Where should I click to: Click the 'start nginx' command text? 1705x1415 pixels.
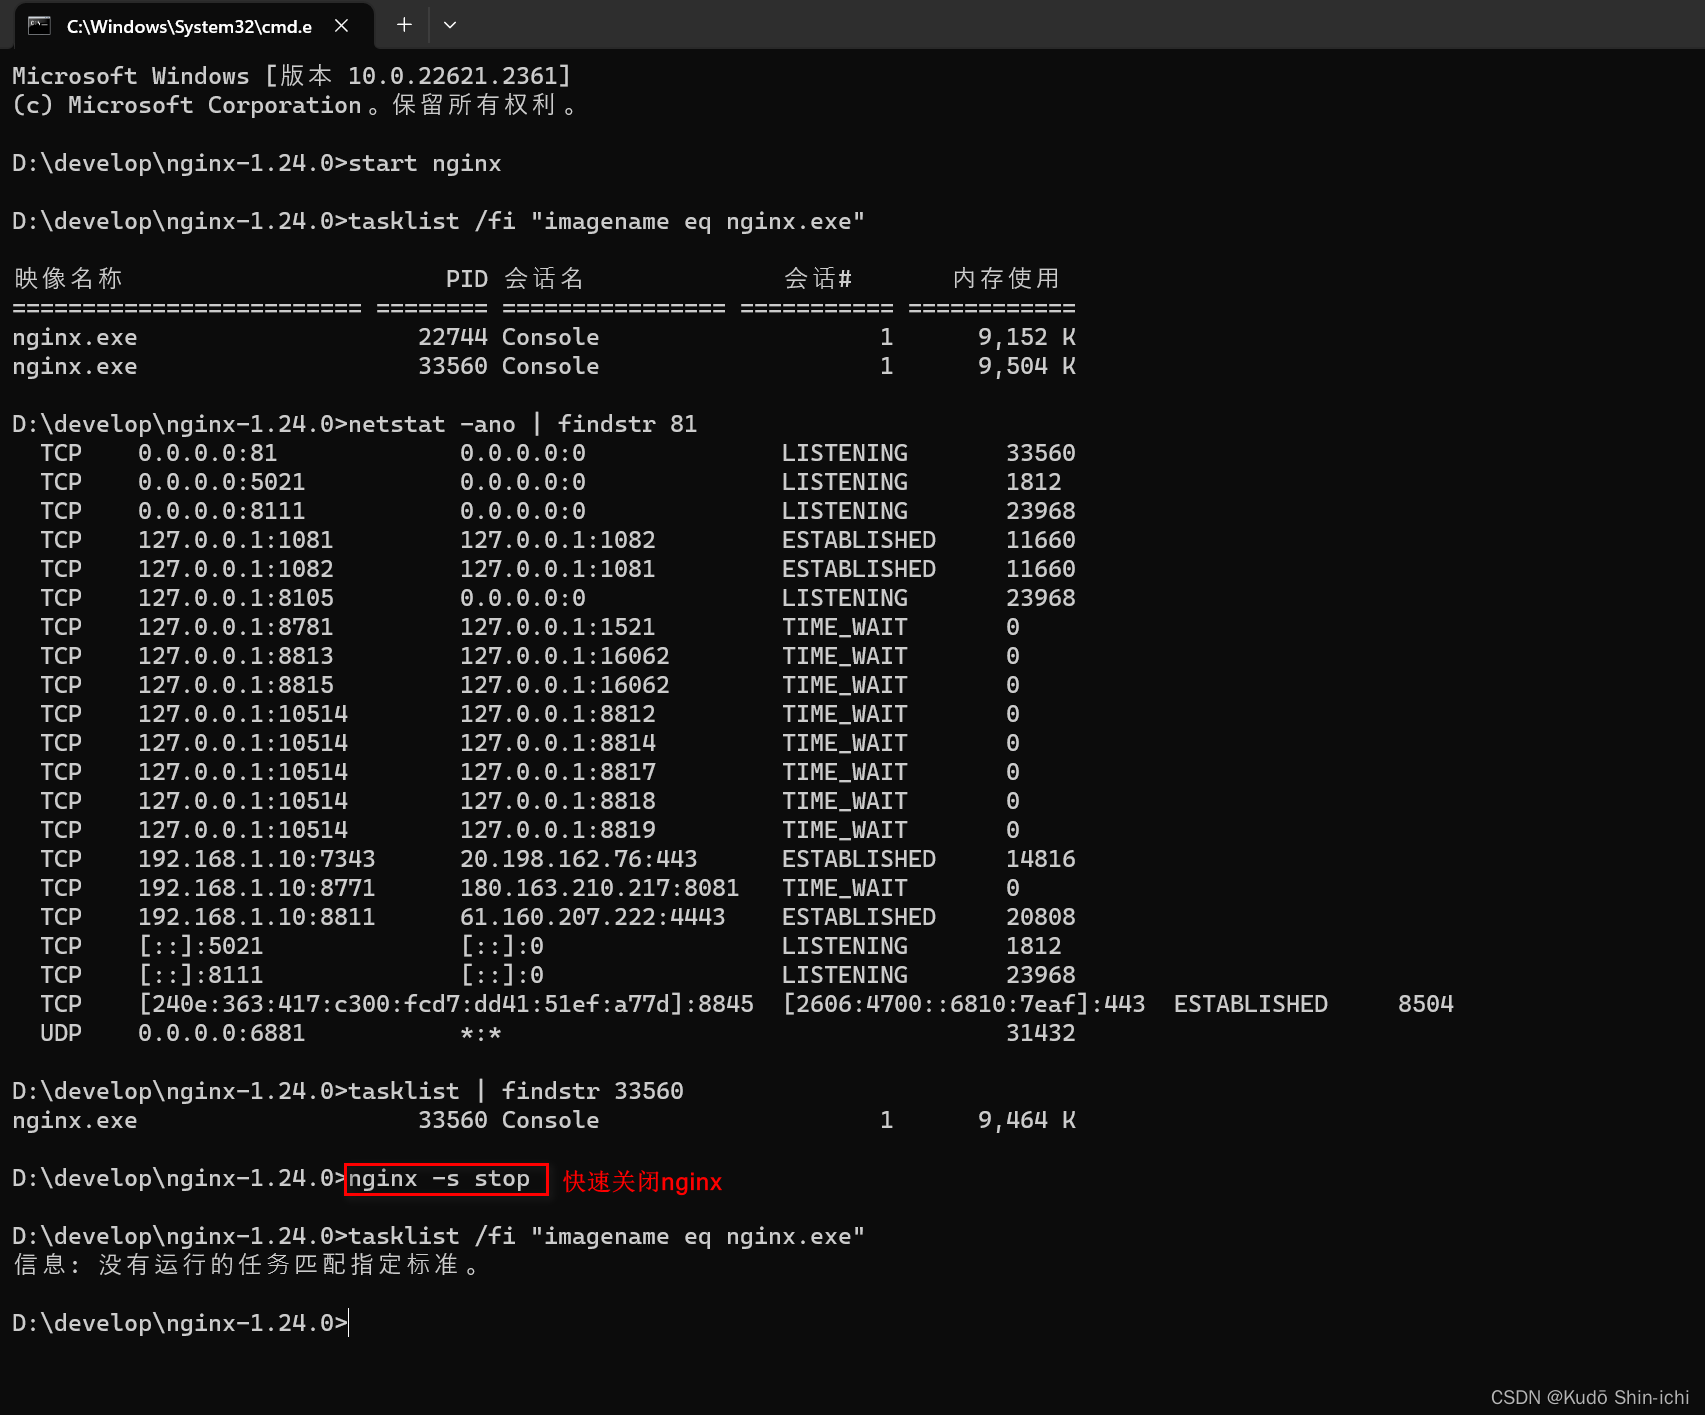[425, 163]
